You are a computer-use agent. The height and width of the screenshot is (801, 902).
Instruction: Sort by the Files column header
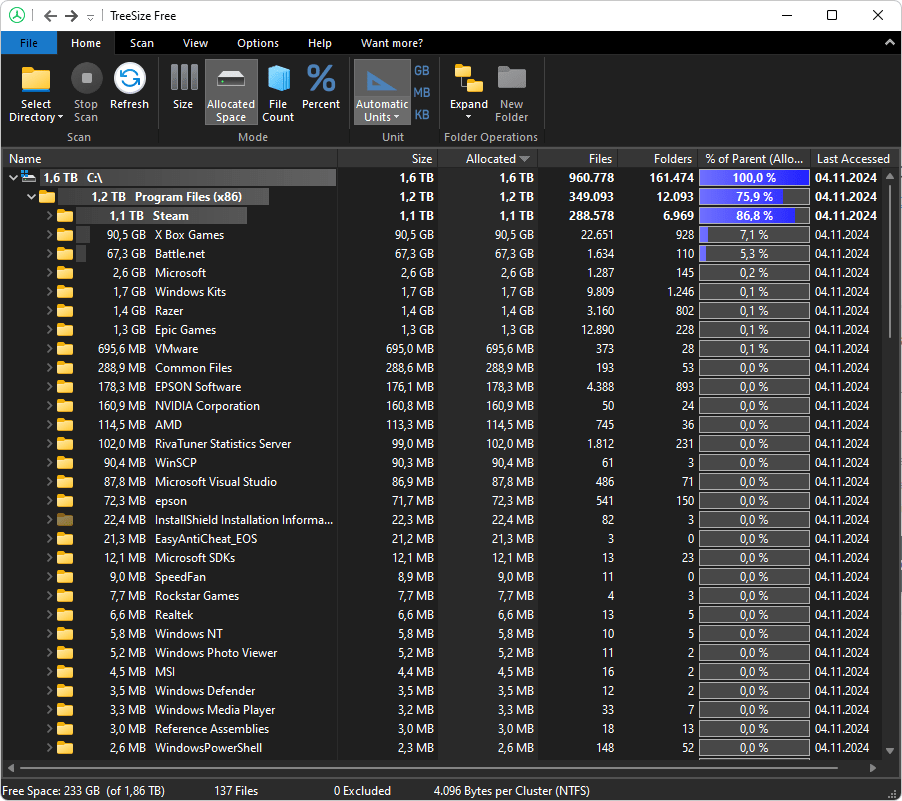[600, 159]
